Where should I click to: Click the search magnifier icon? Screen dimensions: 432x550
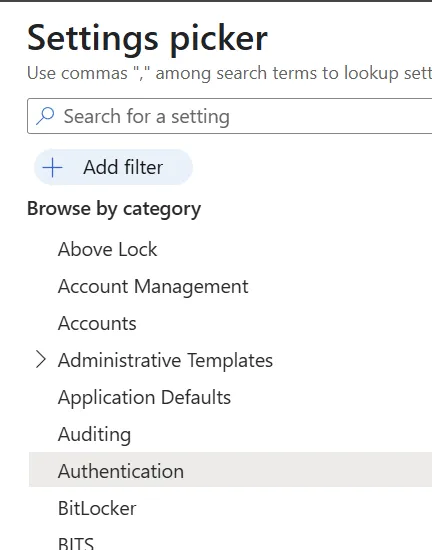pos(45,116)
